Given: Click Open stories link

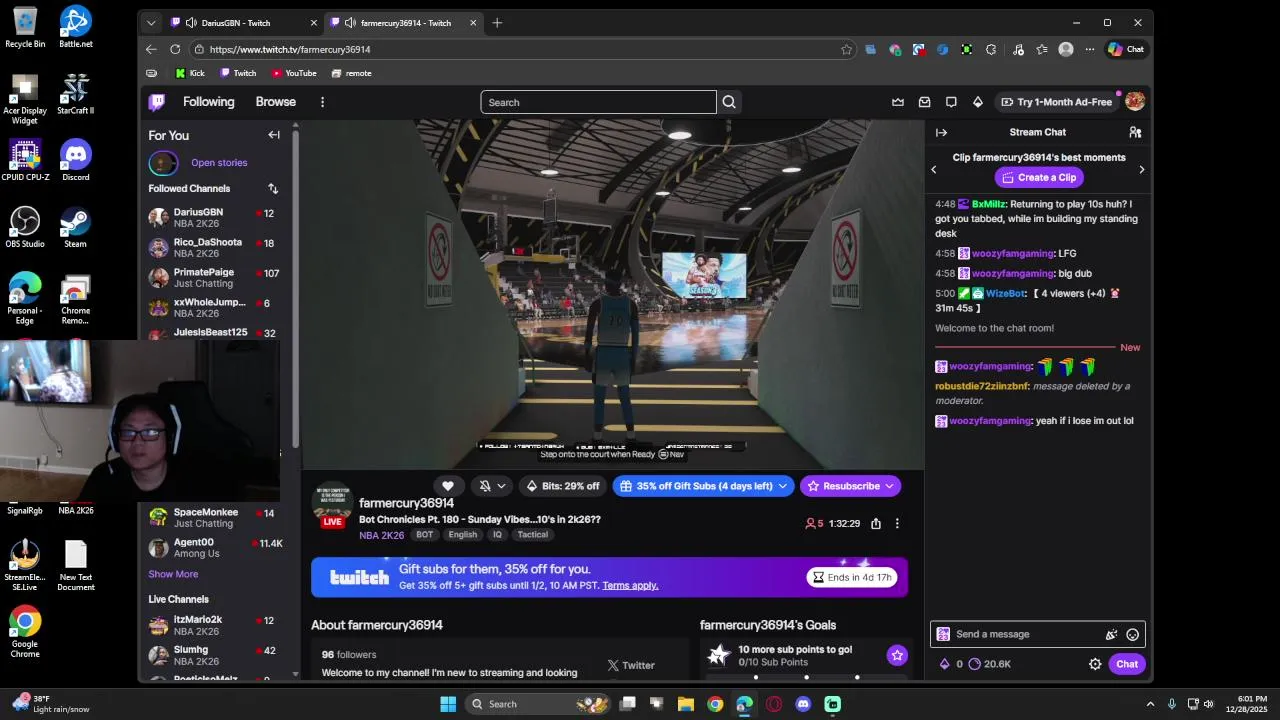Looking at the screenshot, I should click(219, 163).
